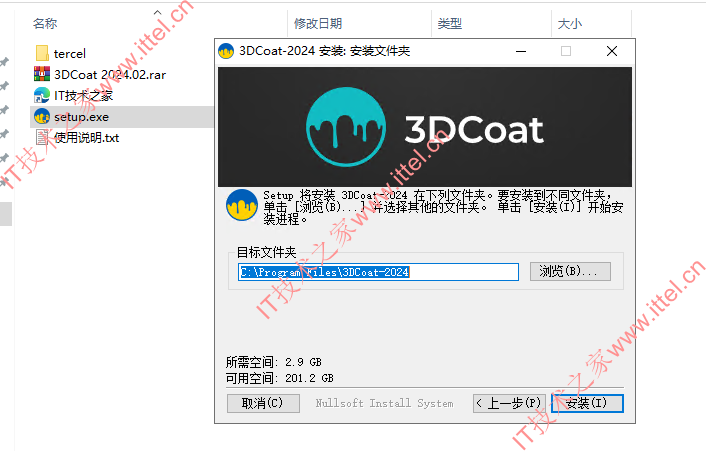Select the setup.exe application icon
706x451 pixels.
pyautogui.click(x=42, y=117)
